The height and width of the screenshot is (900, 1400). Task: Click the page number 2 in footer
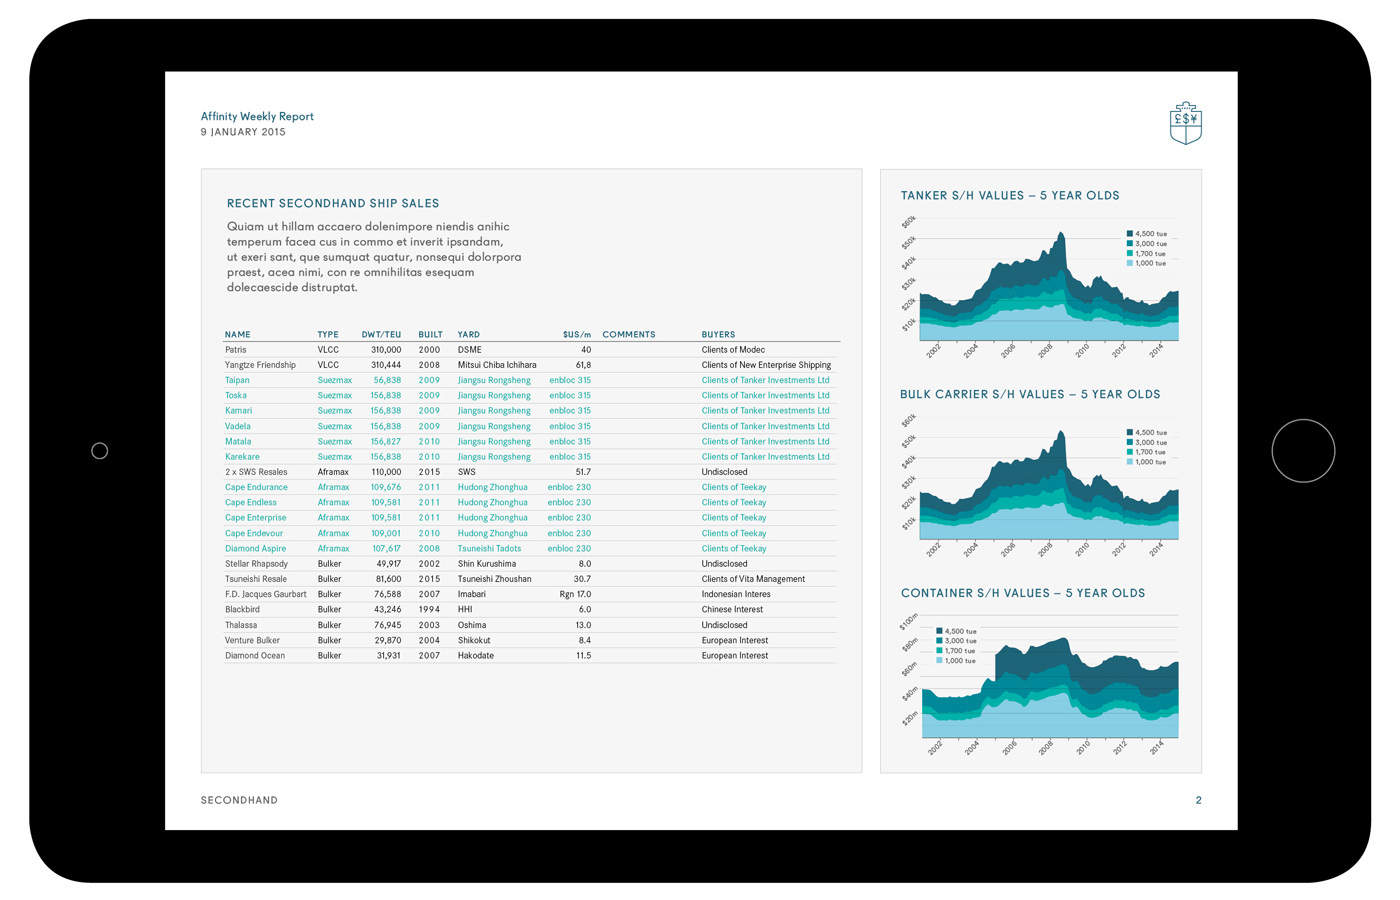click(x=1198, y=800)
